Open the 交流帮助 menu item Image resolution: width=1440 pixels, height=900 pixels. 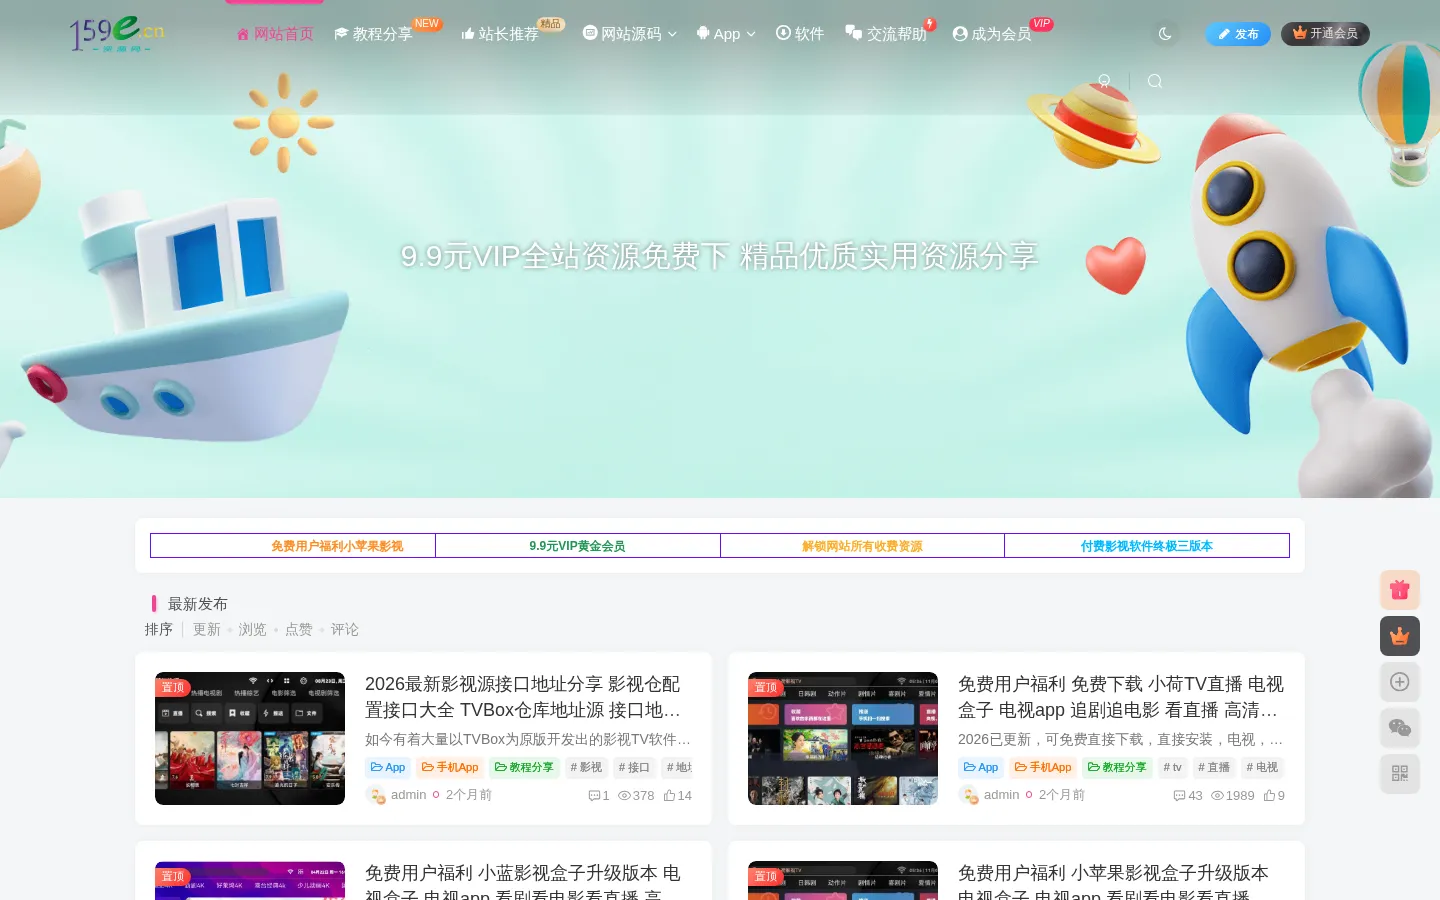point(886,34)
